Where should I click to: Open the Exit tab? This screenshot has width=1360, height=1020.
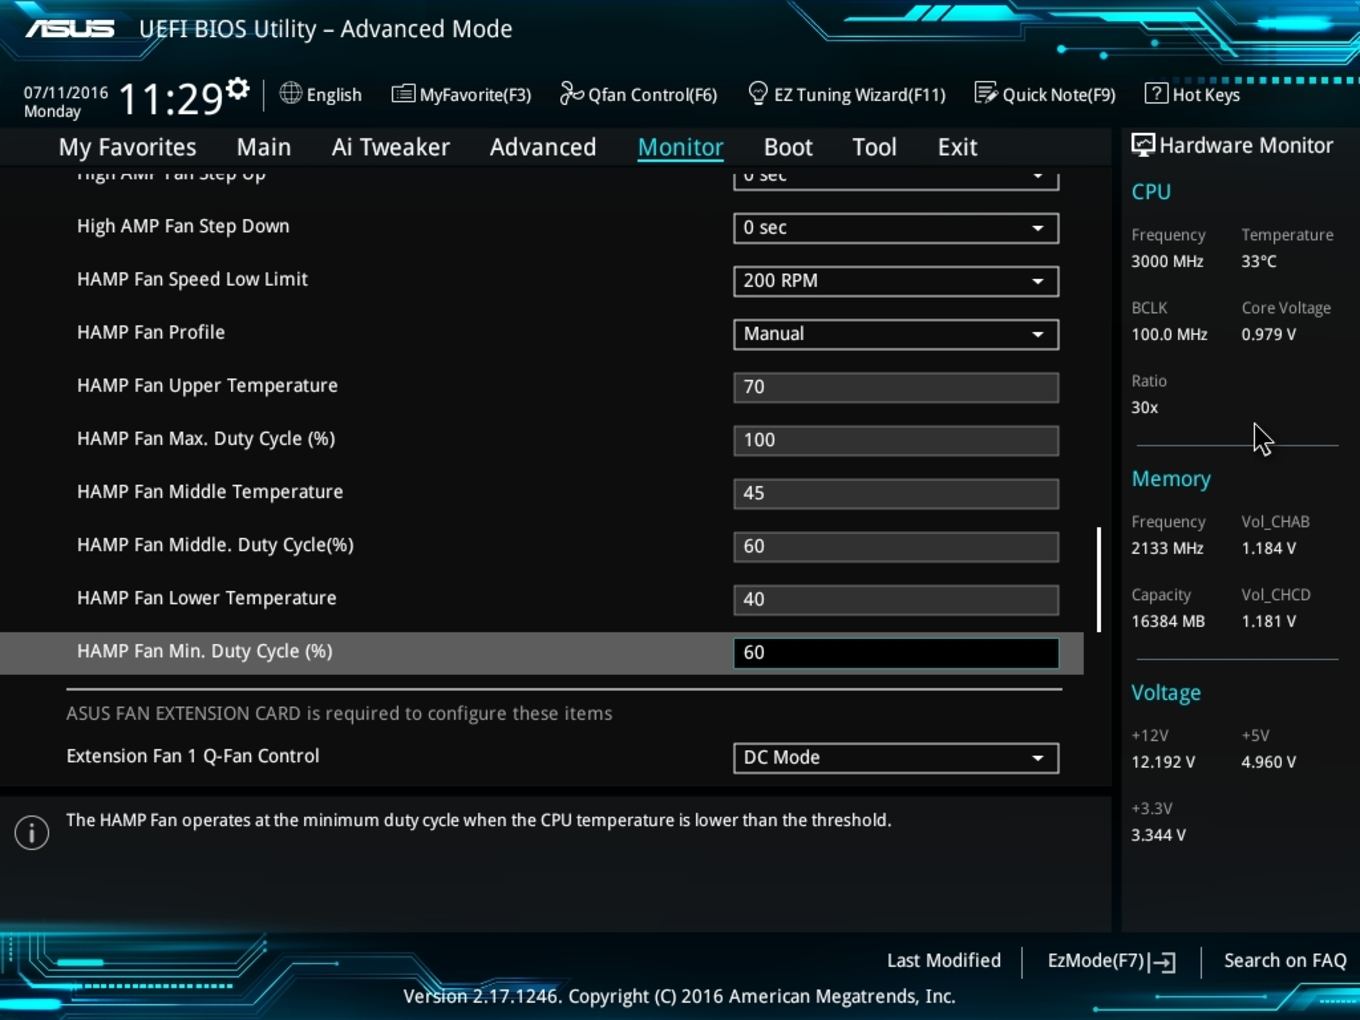957,147
